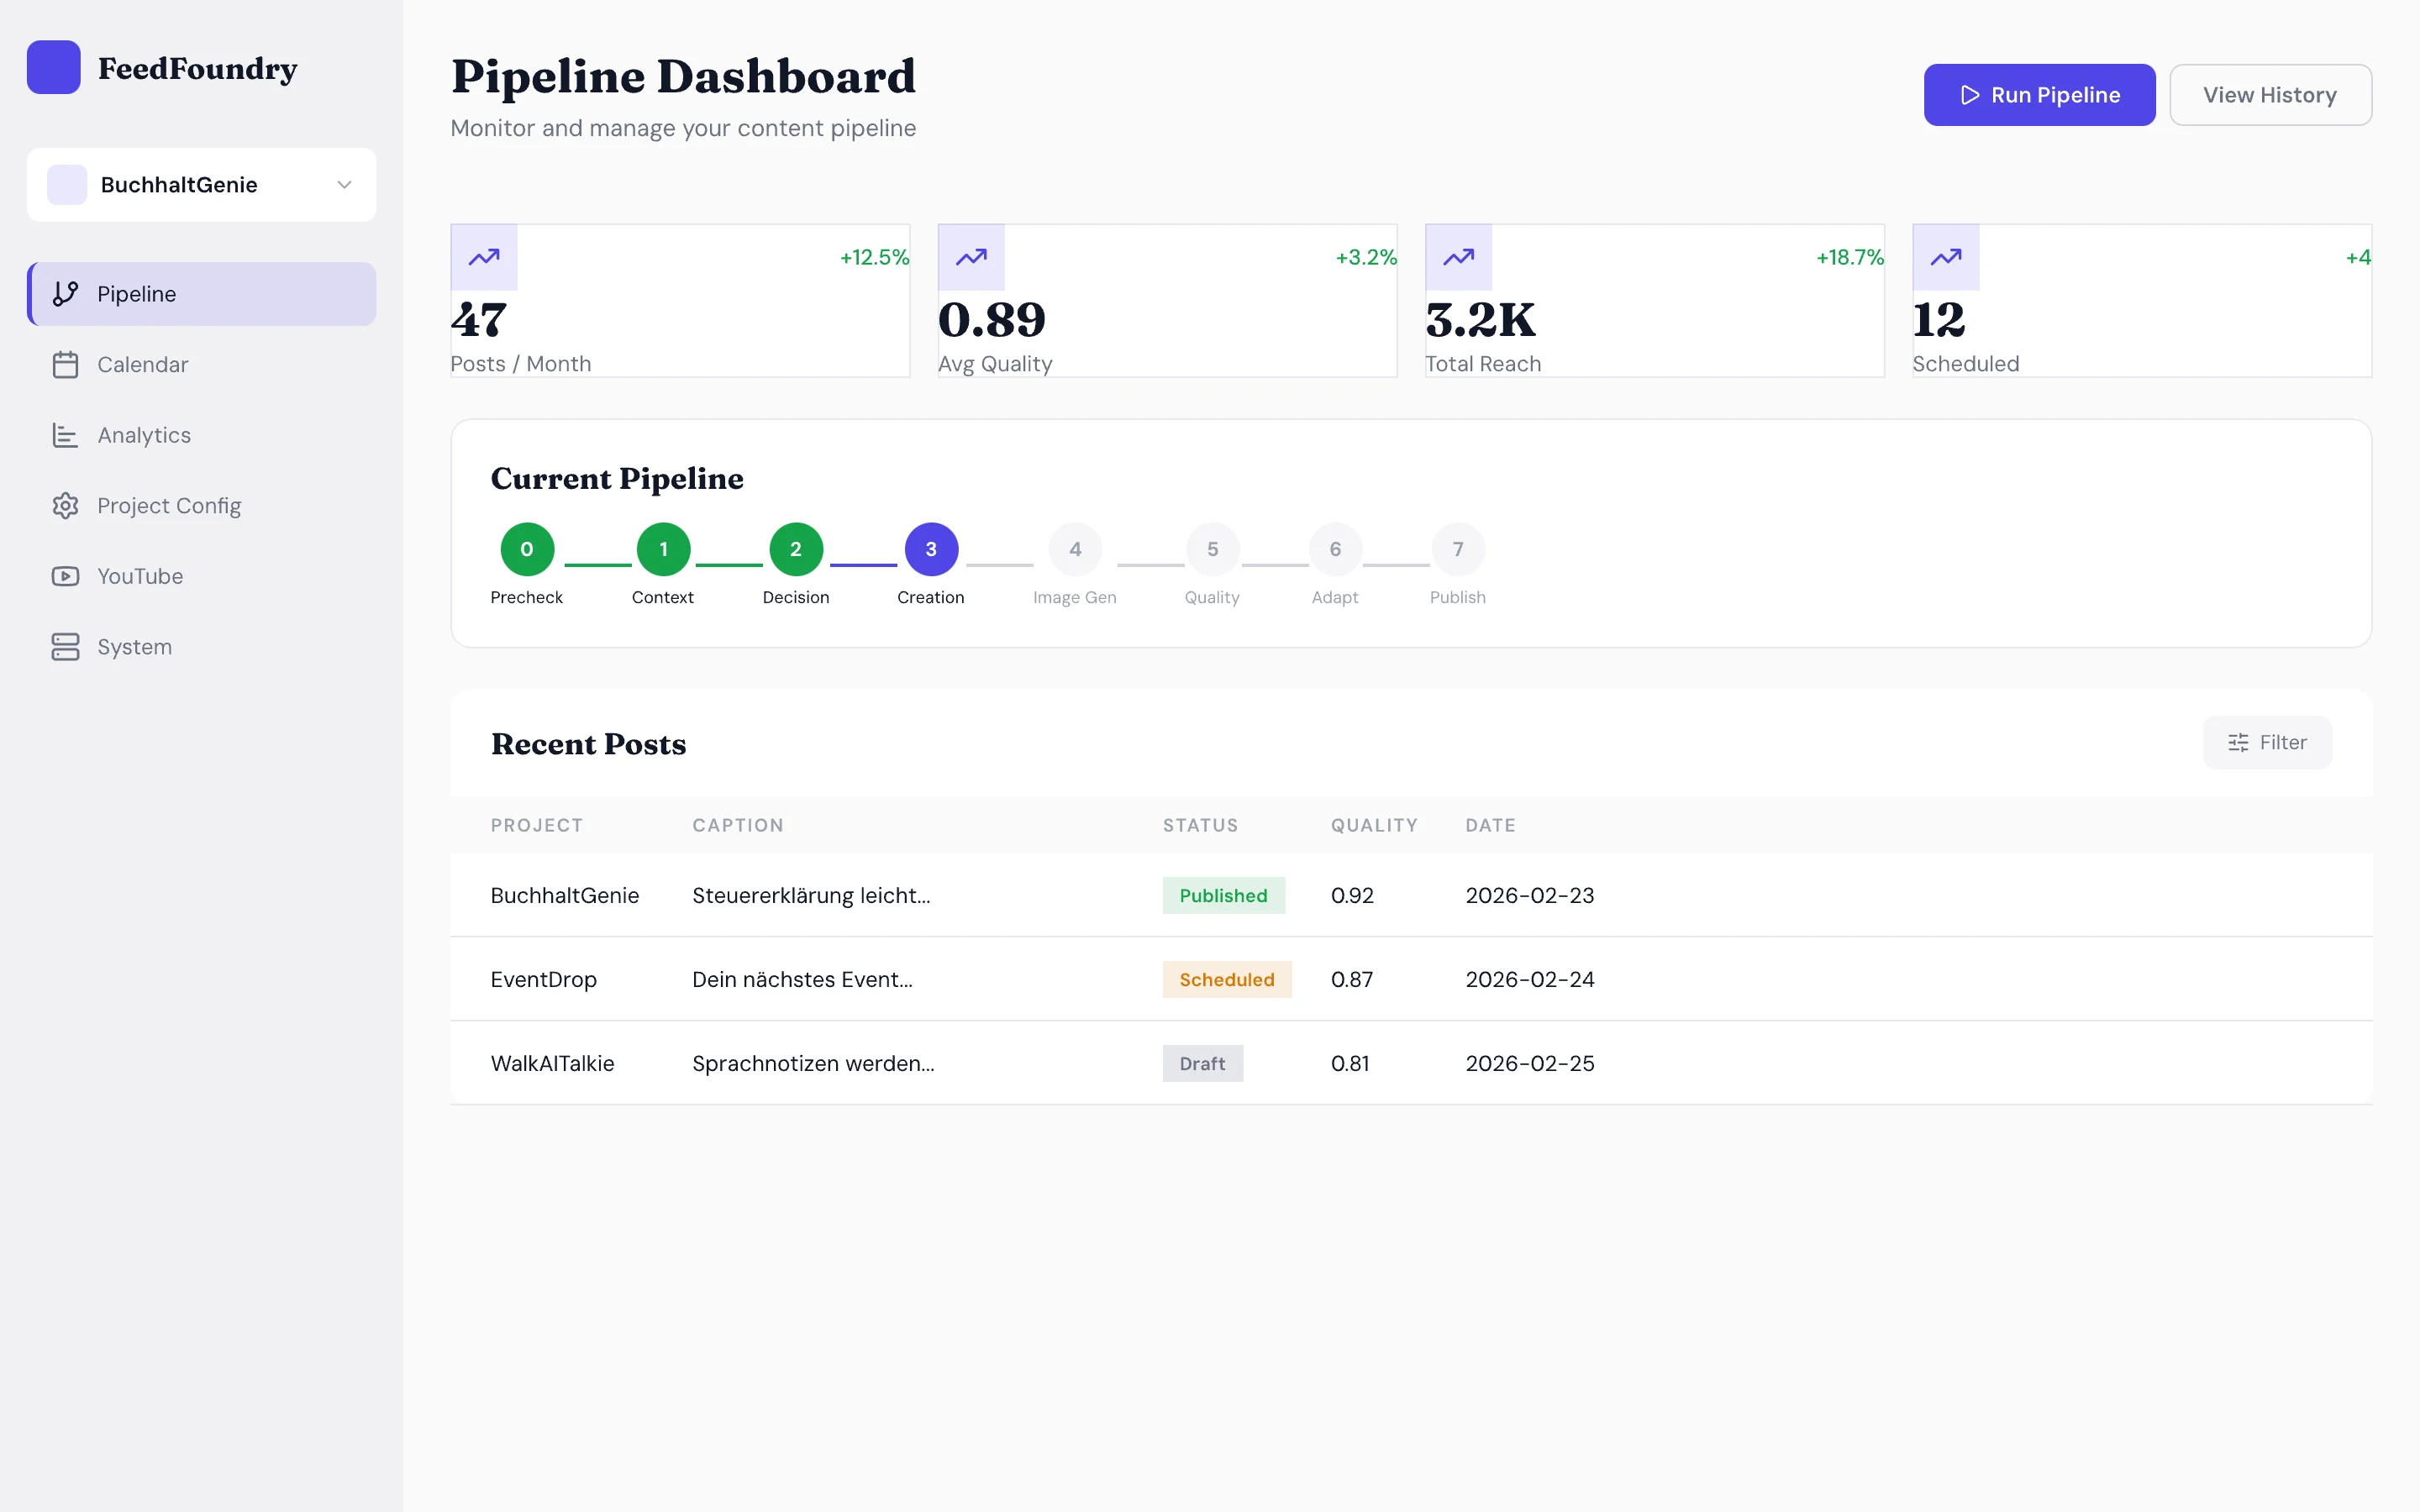The height and width of the screenshot is (1512, 2420).
Task: Click the Calendar icon in sidebar
Action: coord(65,365)
